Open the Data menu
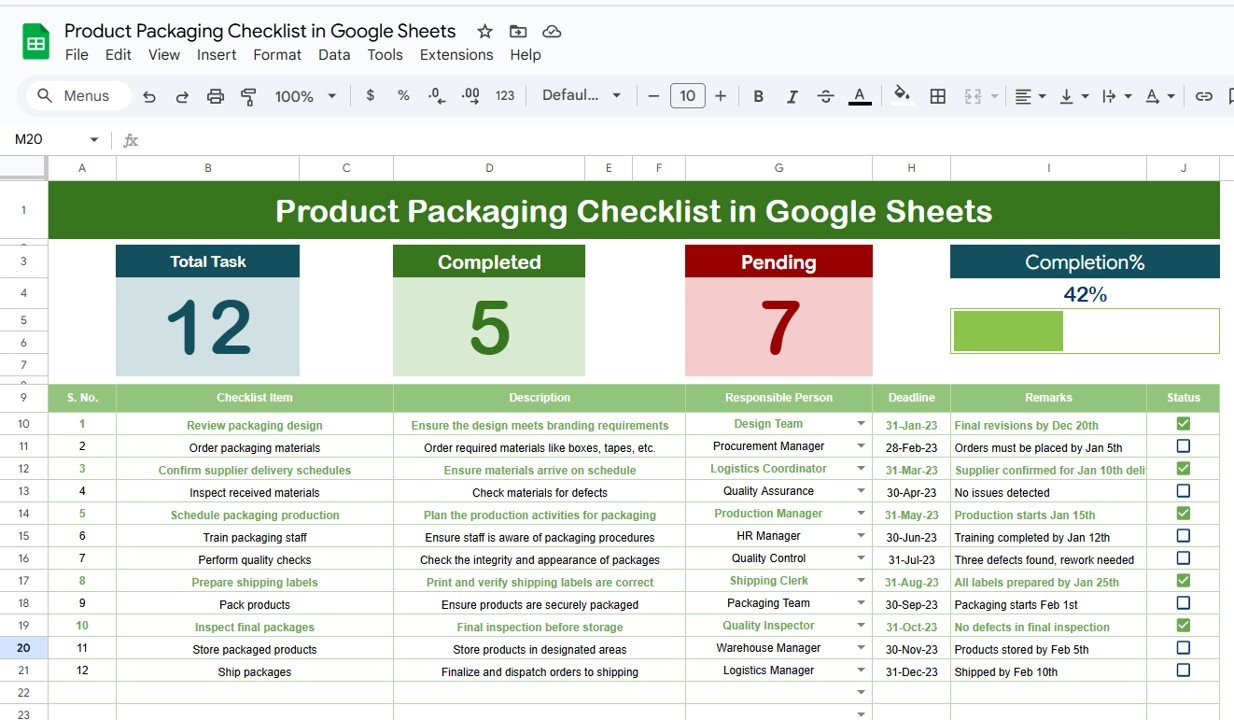1234x720 pixels. tap(334, 55)
